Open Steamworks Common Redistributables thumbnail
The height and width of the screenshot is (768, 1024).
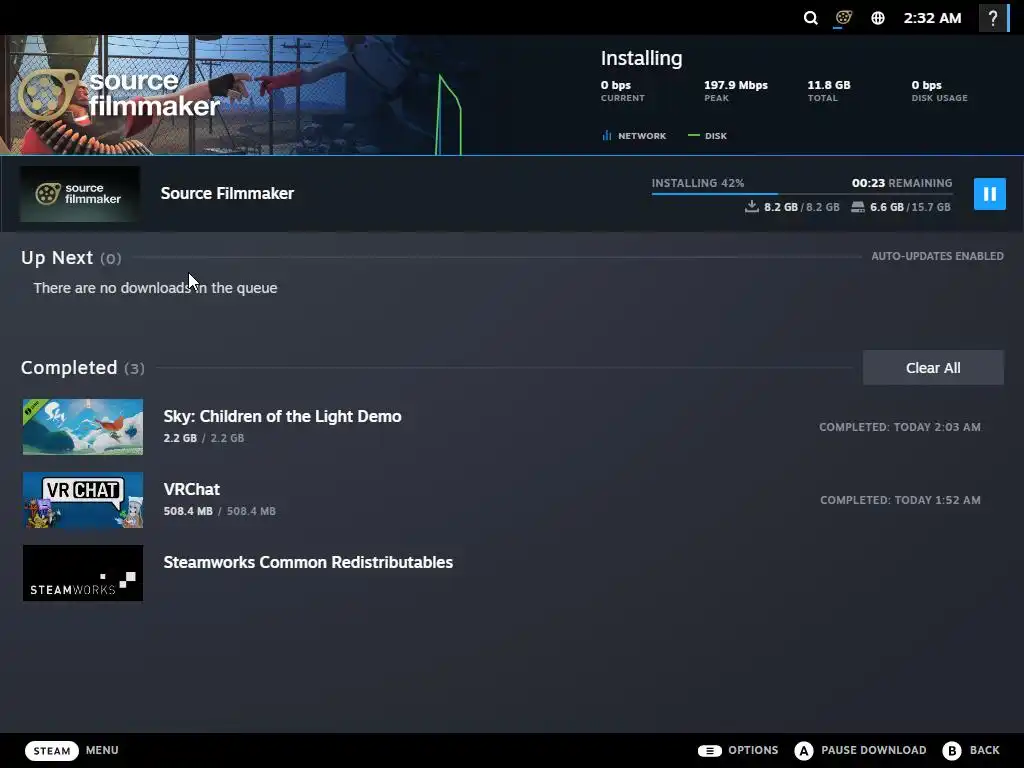pyautogui.click(x=83, y=573)
